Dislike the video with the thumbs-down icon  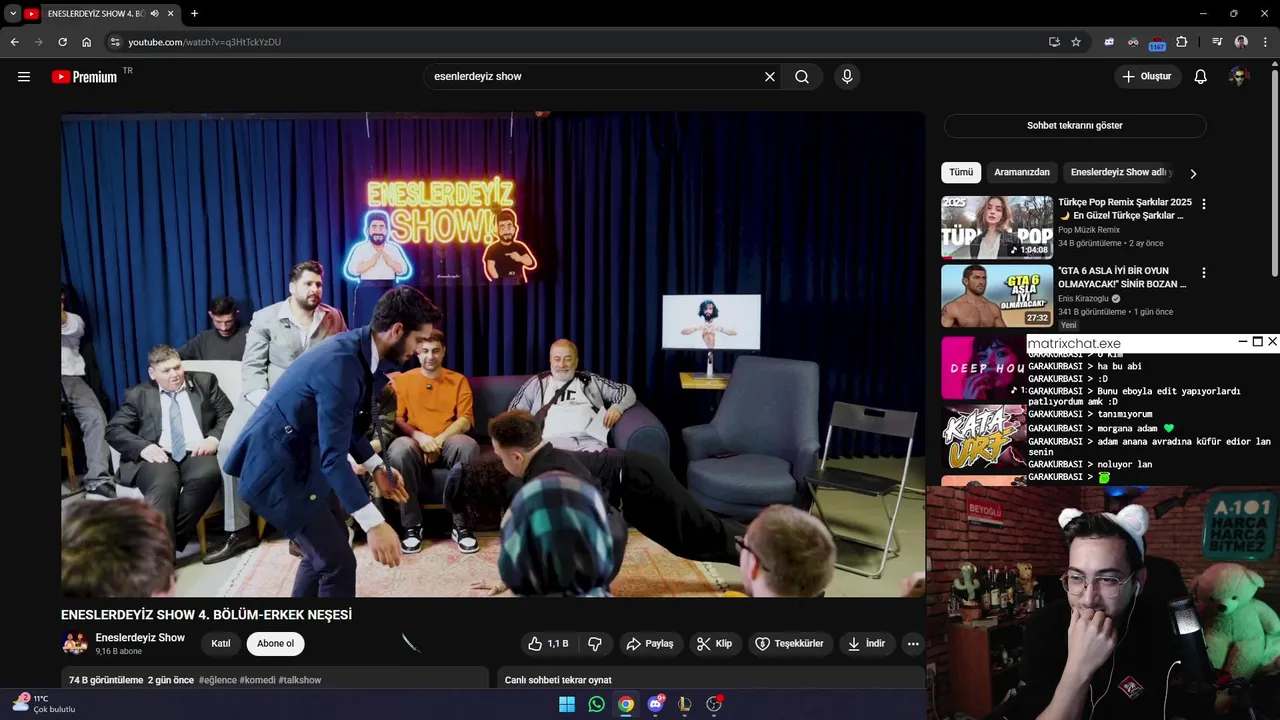595,644
